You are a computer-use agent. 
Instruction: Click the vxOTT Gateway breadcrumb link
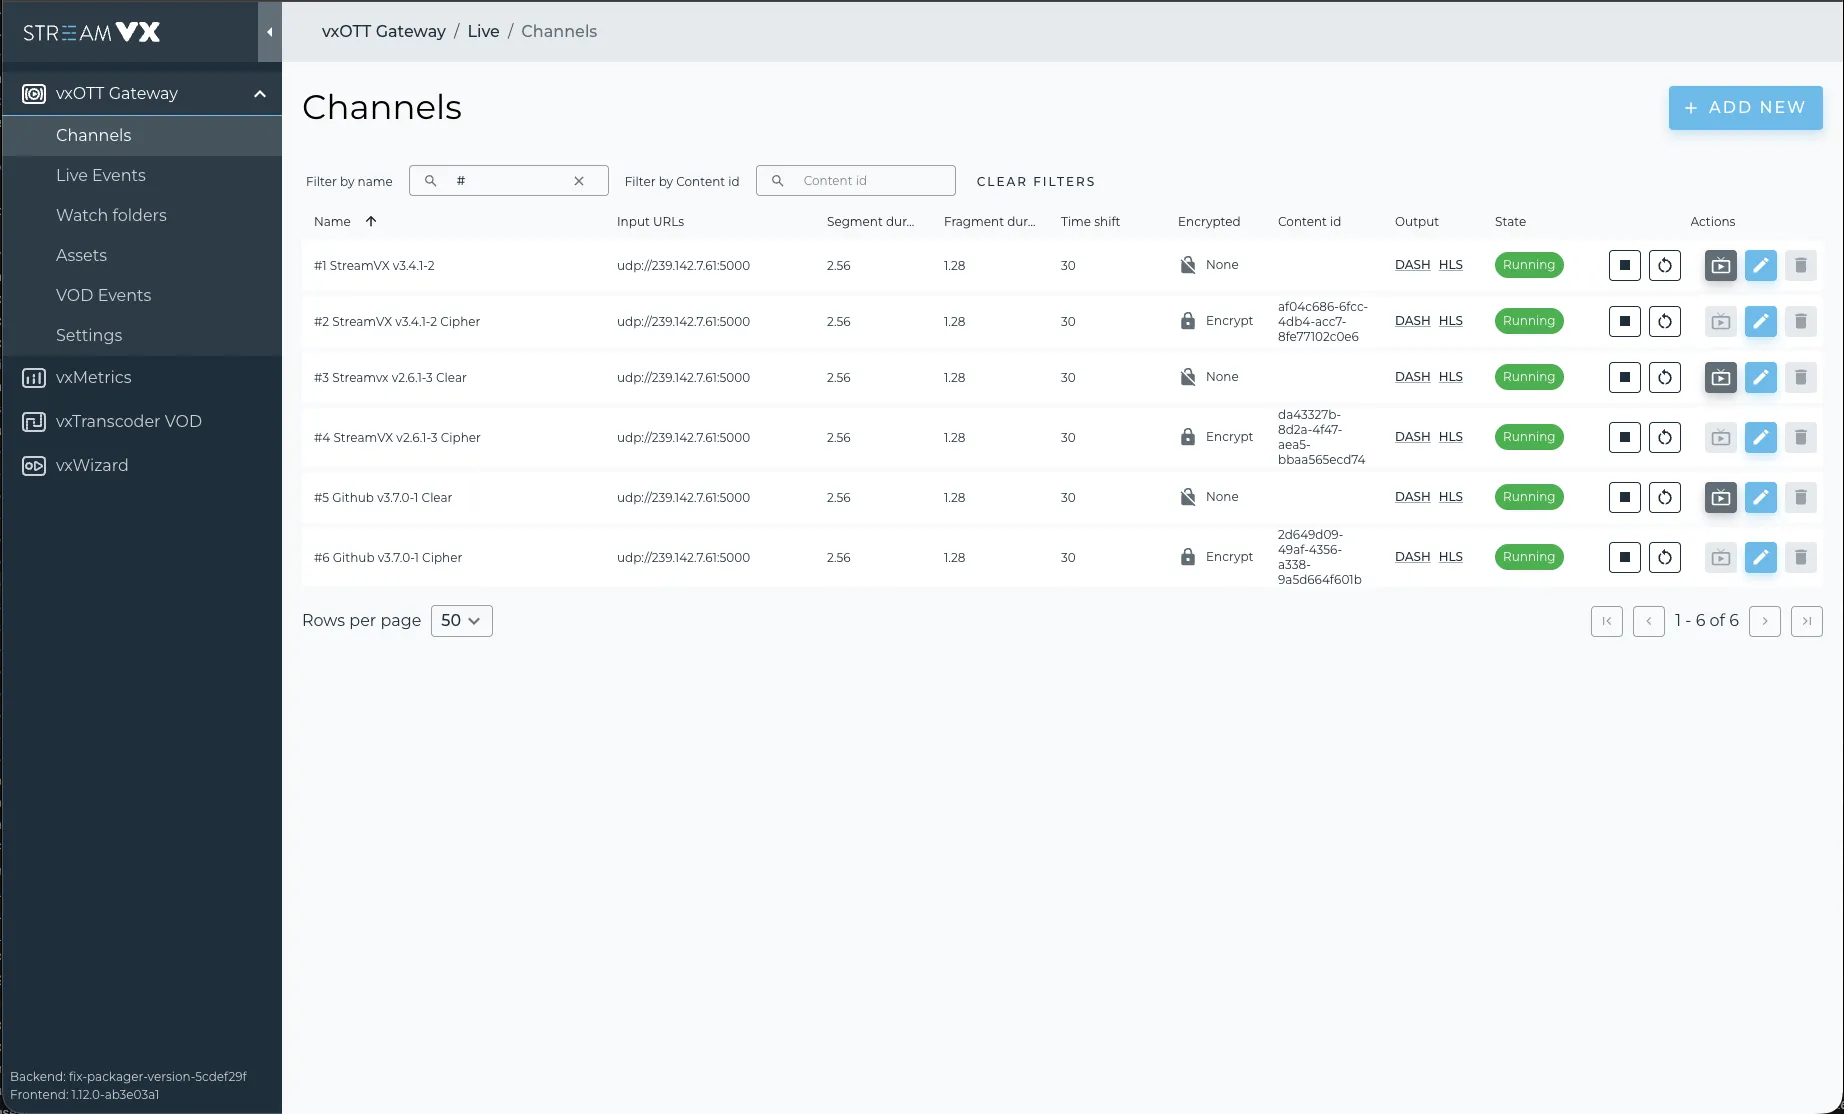[x=384, y=31]
